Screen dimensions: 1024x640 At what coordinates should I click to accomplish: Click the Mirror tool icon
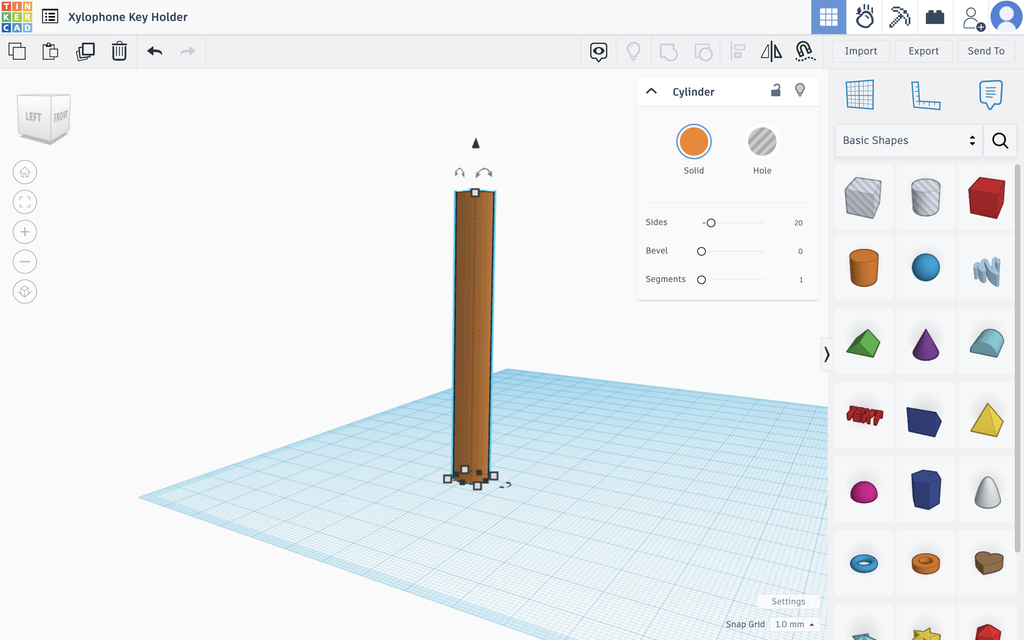point(771,52)
